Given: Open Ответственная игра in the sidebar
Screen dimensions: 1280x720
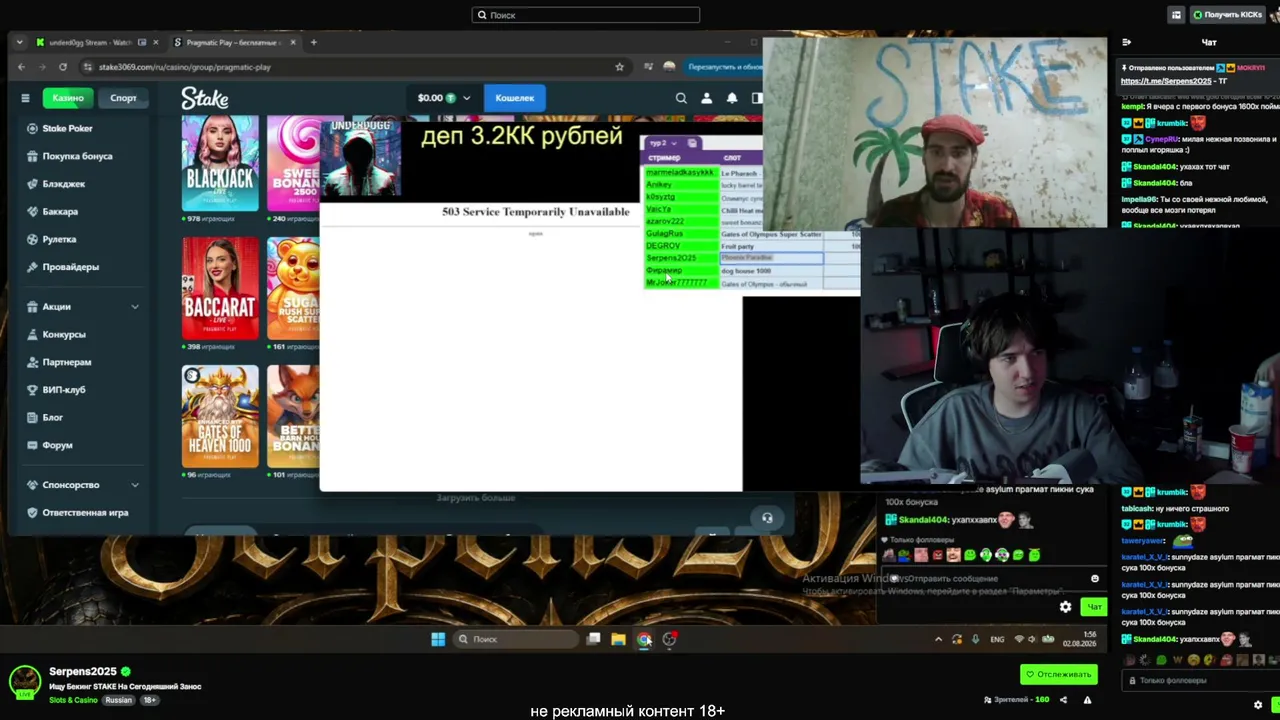Looking at the screenshot, I should pos(77,513).
